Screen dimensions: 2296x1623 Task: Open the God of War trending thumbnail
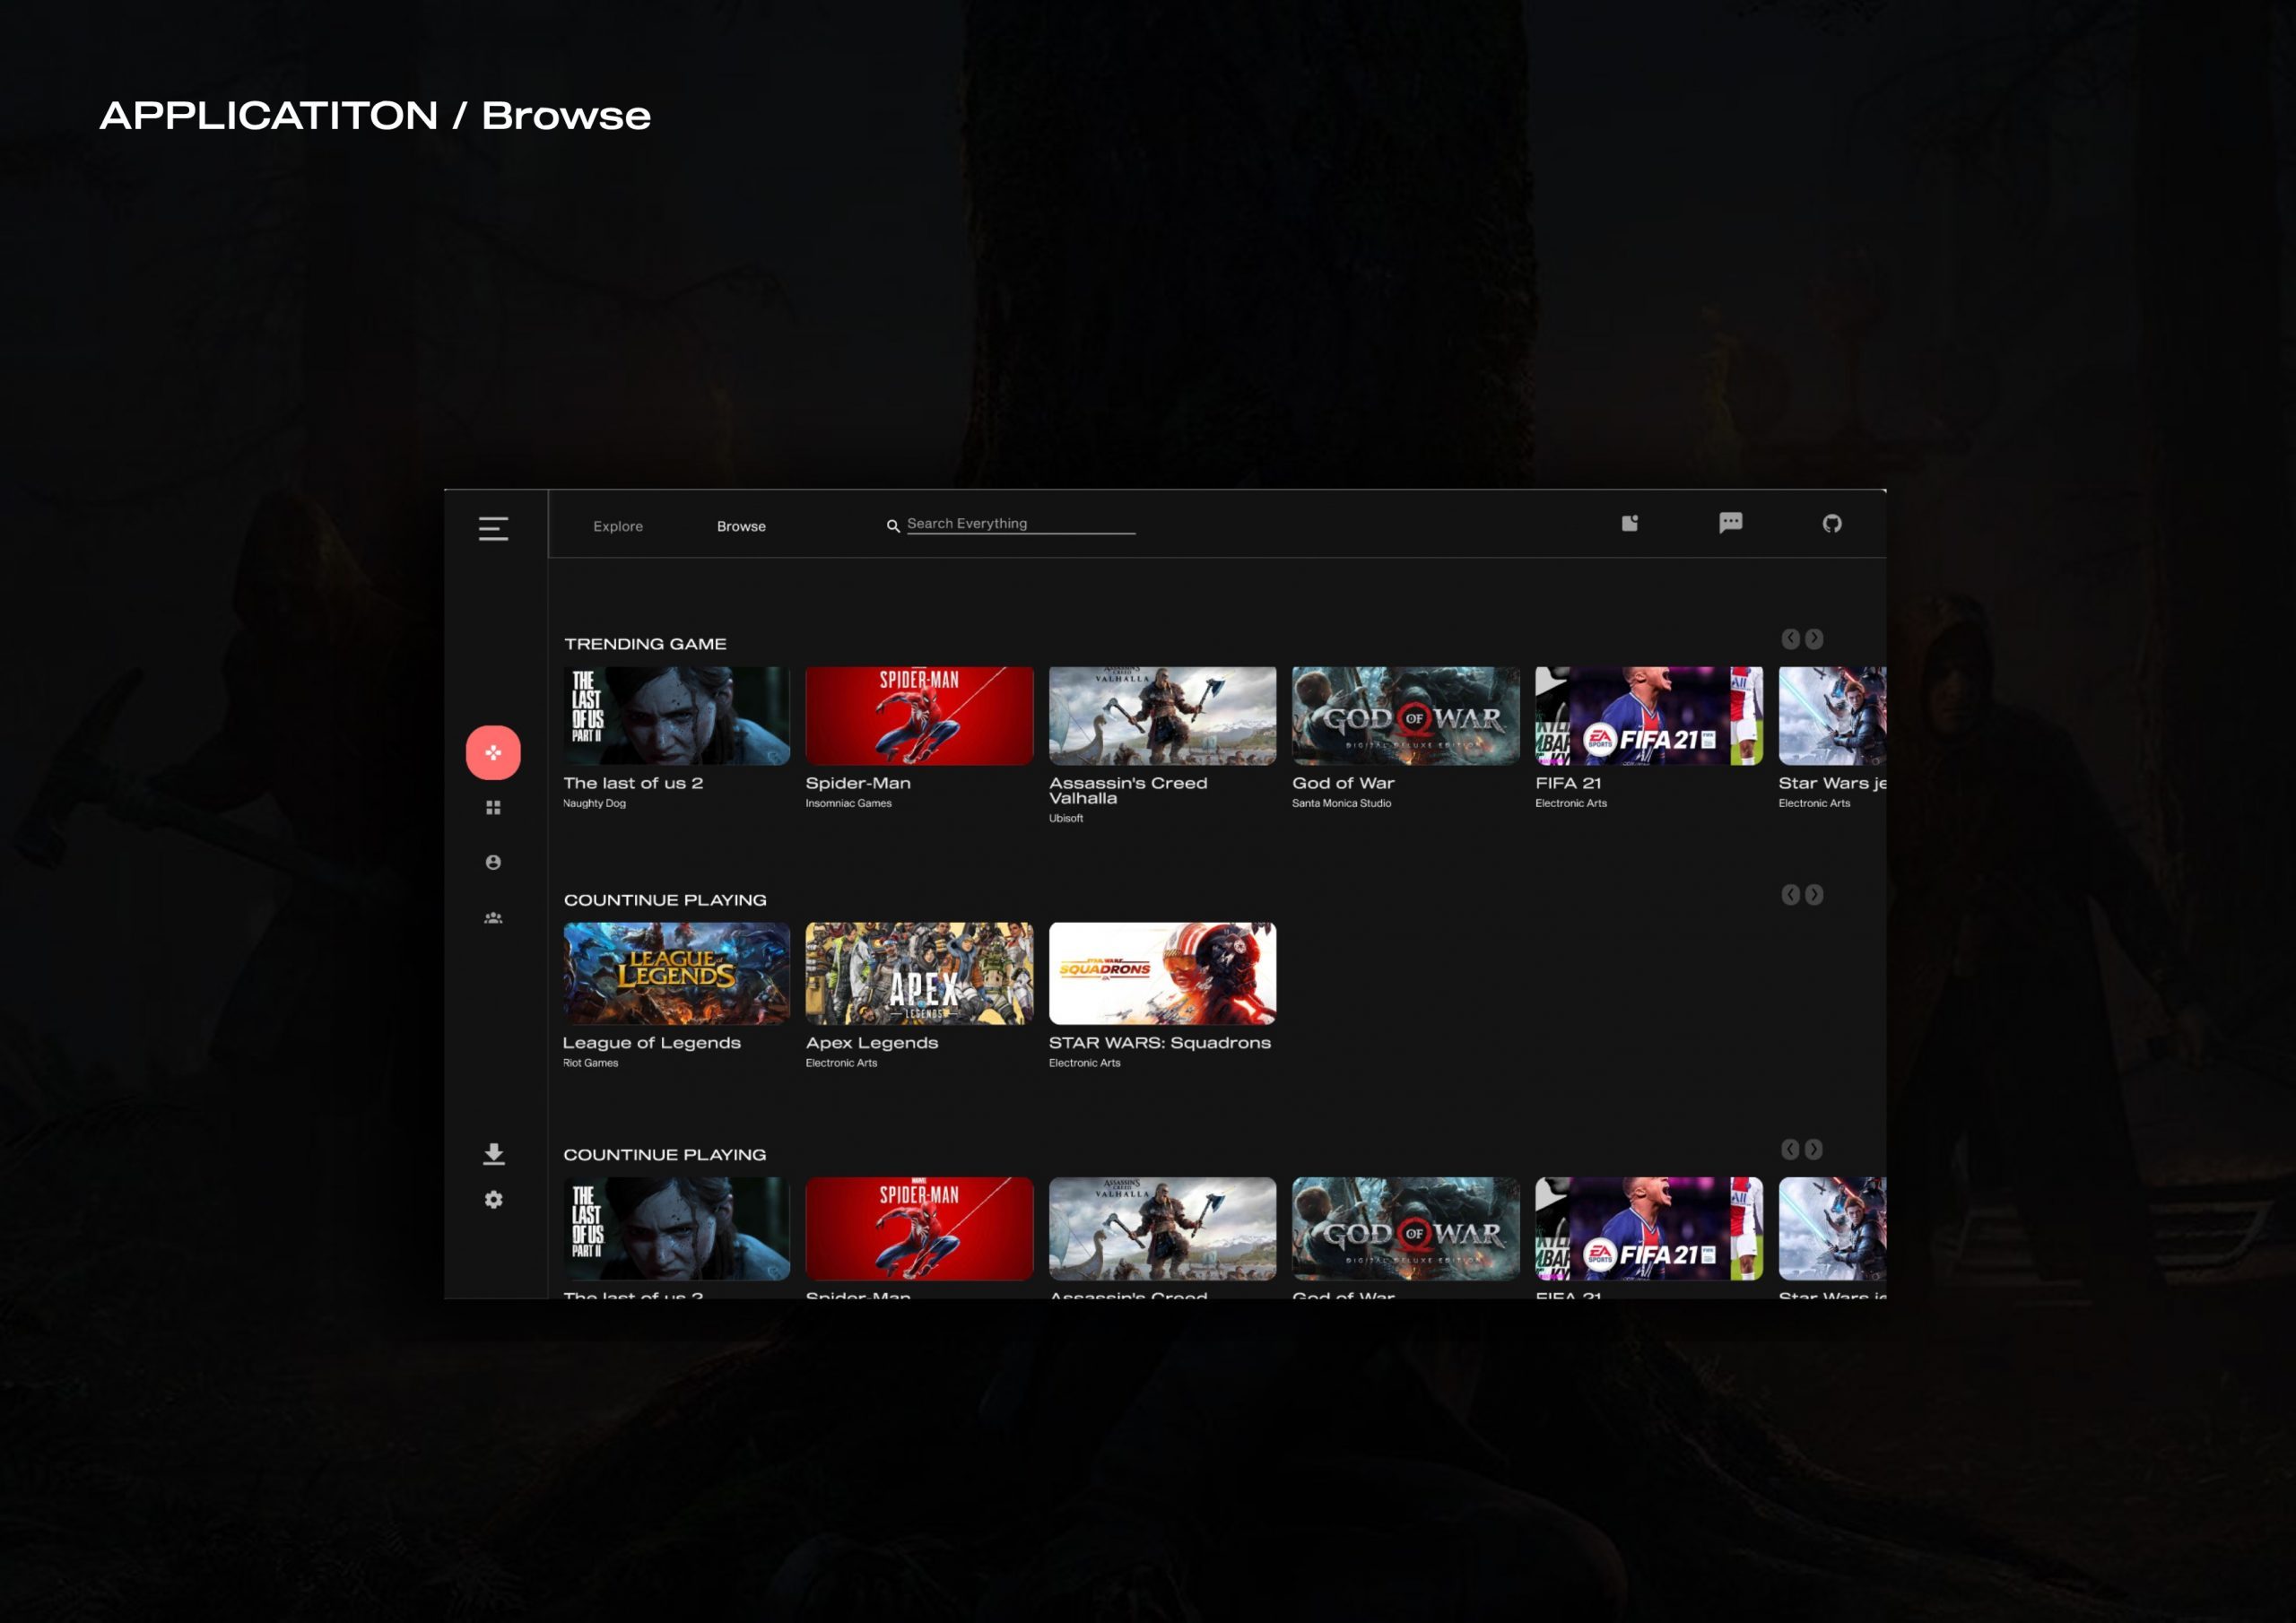1405,716
